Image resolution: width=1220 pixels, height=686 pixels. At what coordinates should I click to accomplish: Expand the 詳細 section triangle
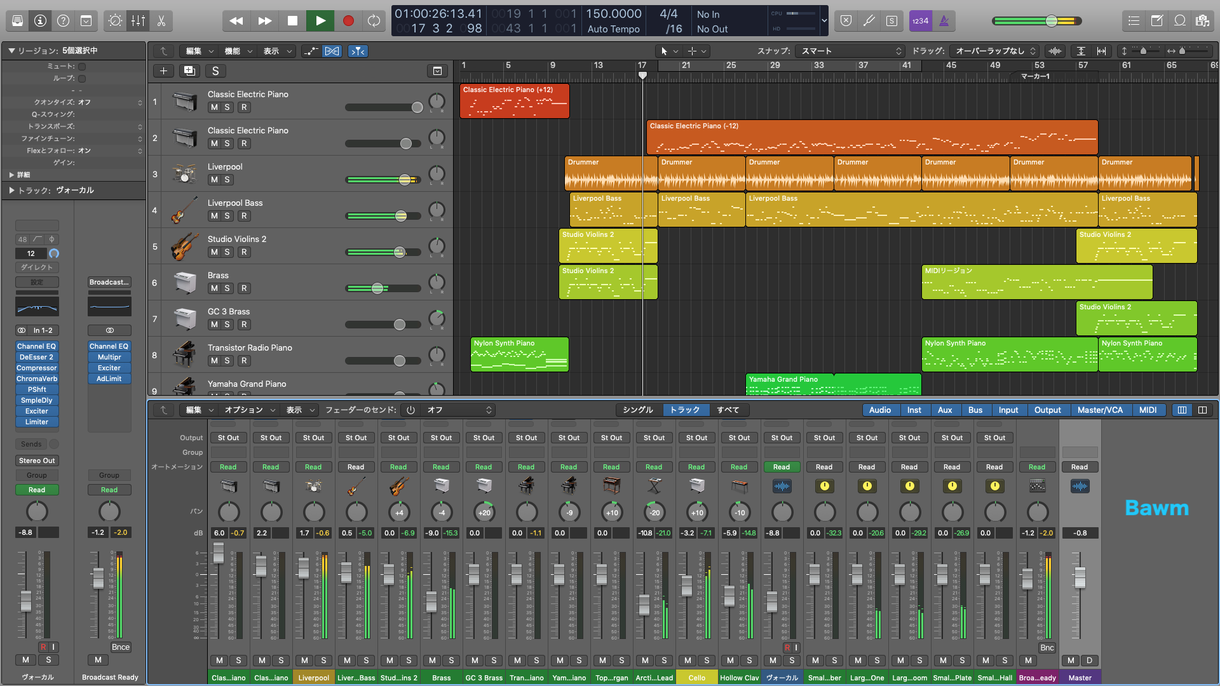click(11, 175)
